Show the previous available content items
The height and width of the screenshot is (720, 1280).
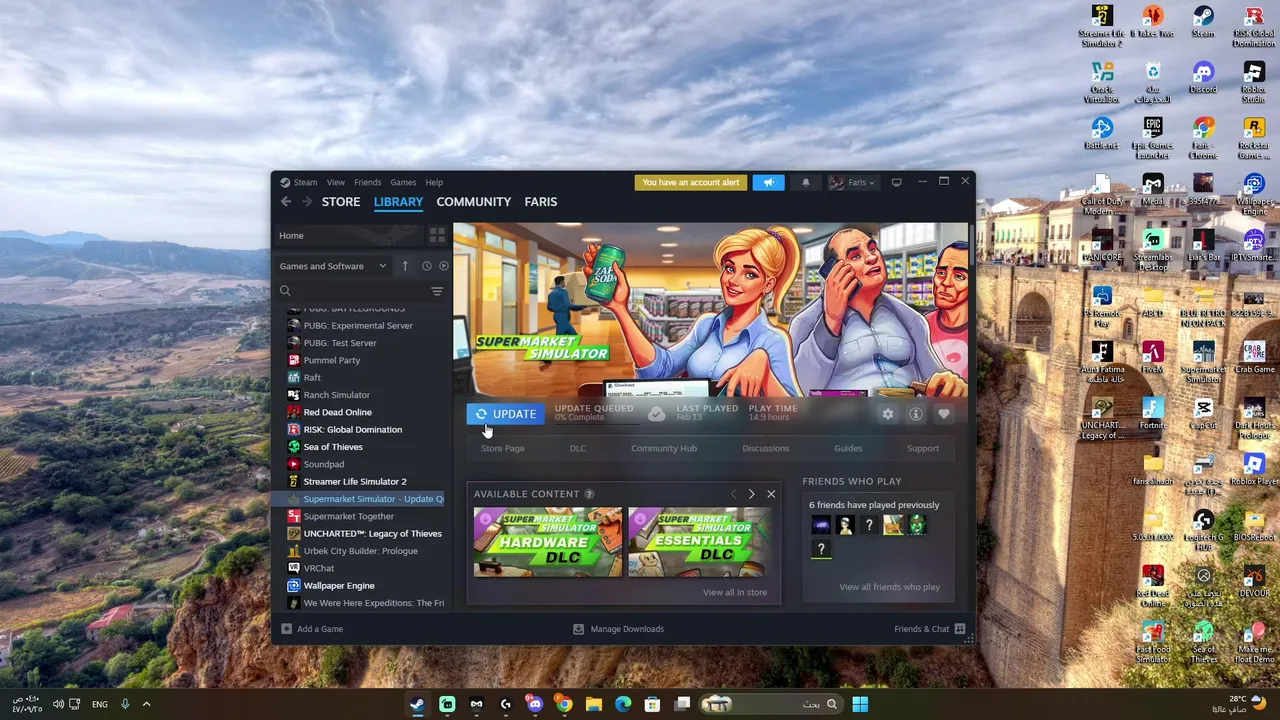(733, 494)
